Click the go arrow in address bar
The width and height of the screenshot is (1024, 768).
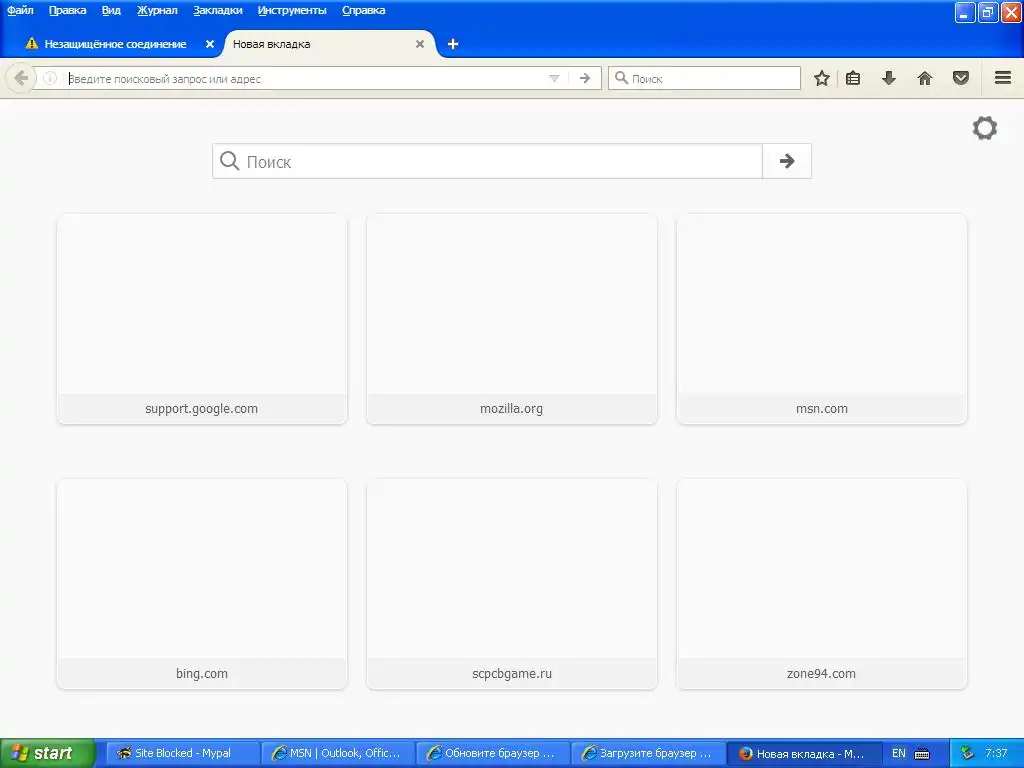click(584, 78)
